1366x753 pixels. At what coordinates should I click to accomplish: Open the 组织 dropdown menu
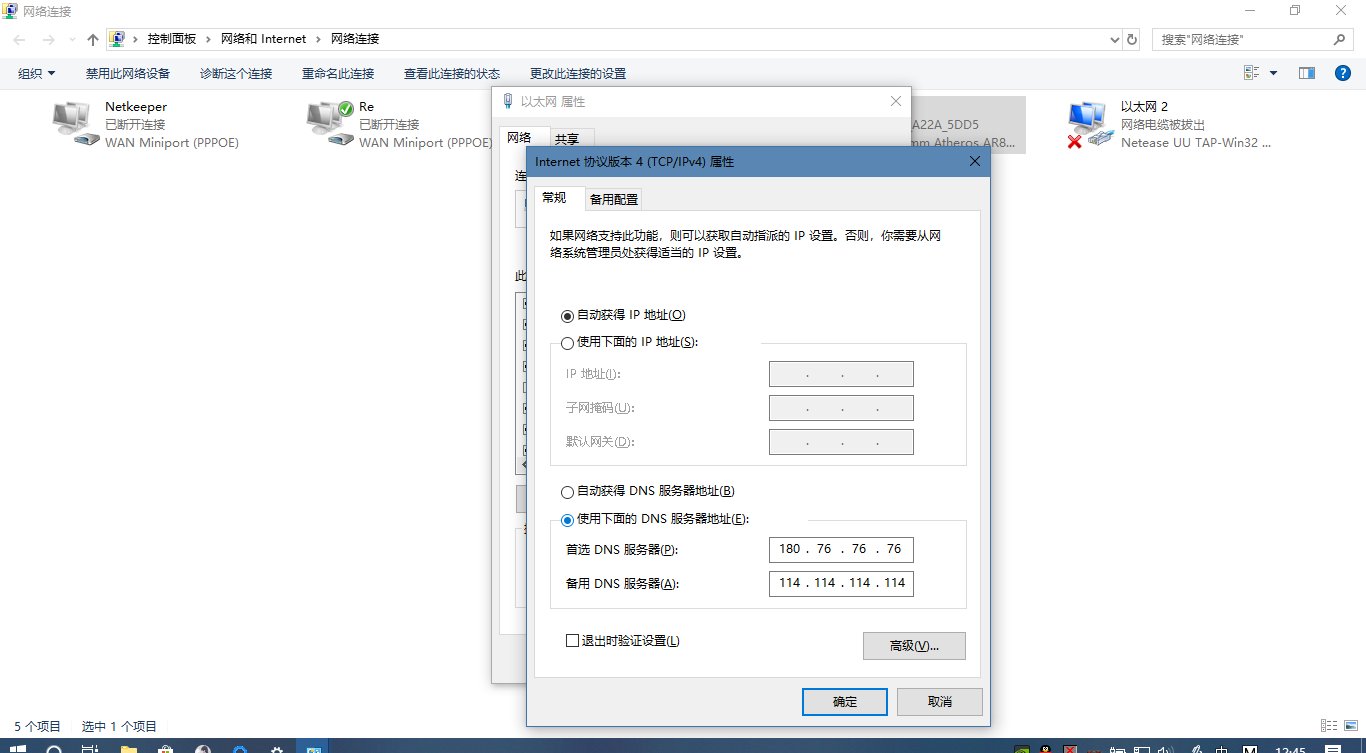coord(35,72)
